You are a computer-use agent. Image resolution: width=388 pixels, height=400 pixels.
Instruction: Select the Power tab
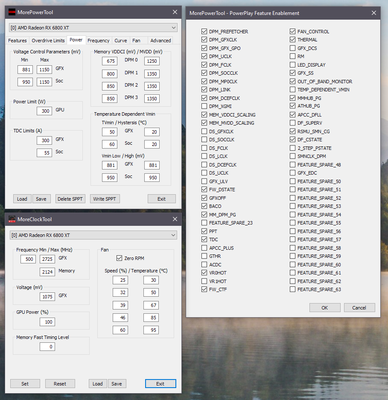[76, 40]
